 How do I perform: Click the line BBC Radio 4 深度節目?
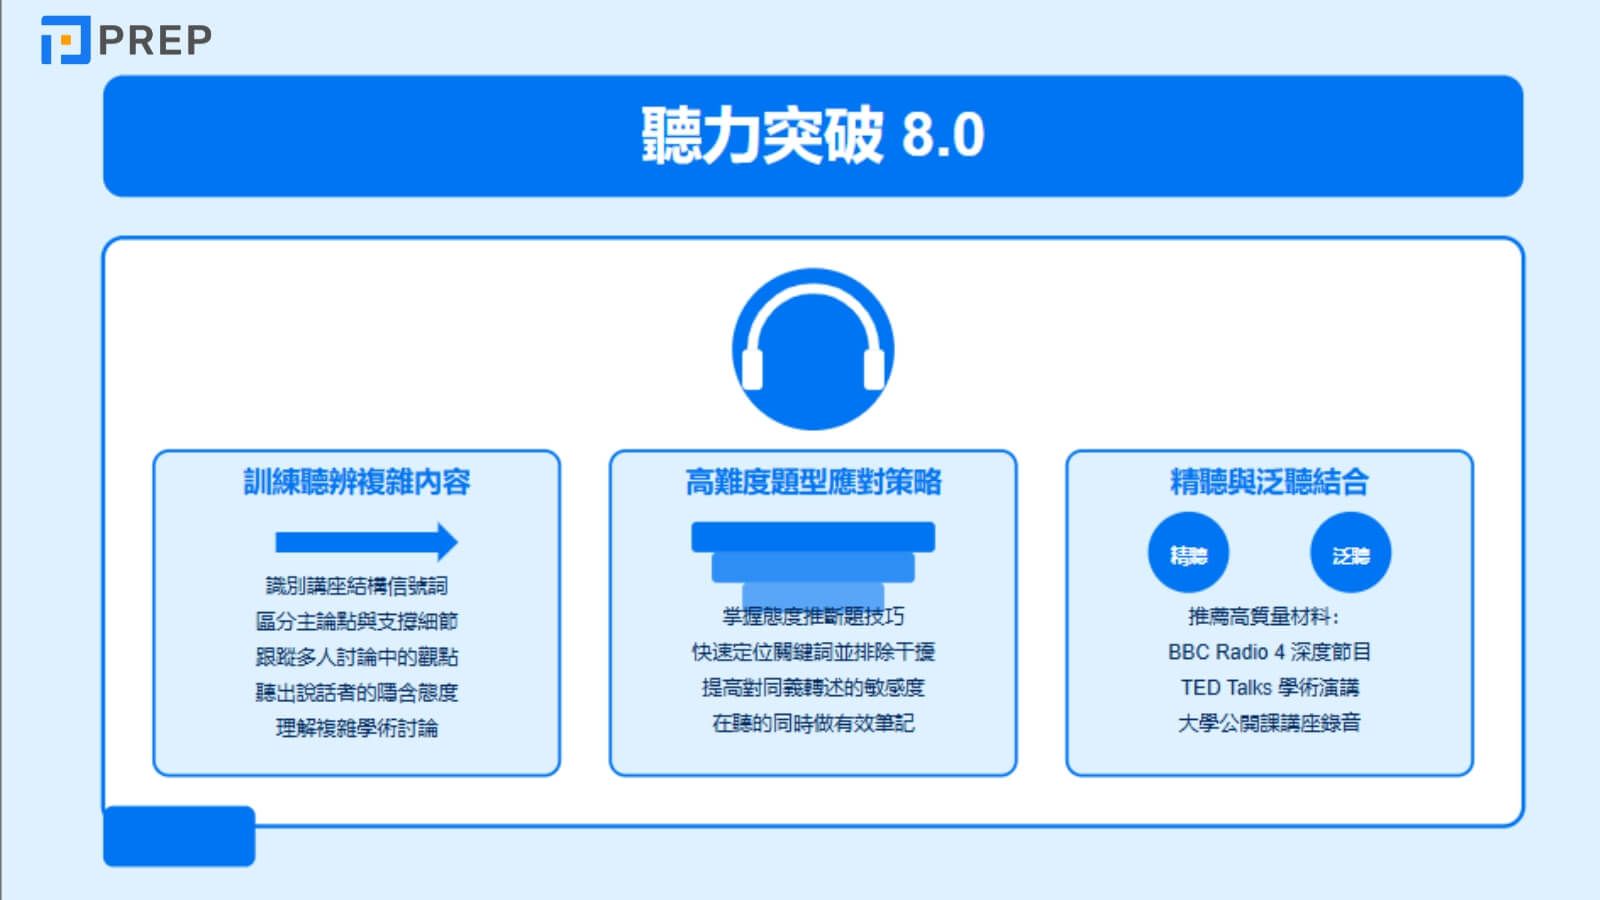click(x=1269, y=652)
